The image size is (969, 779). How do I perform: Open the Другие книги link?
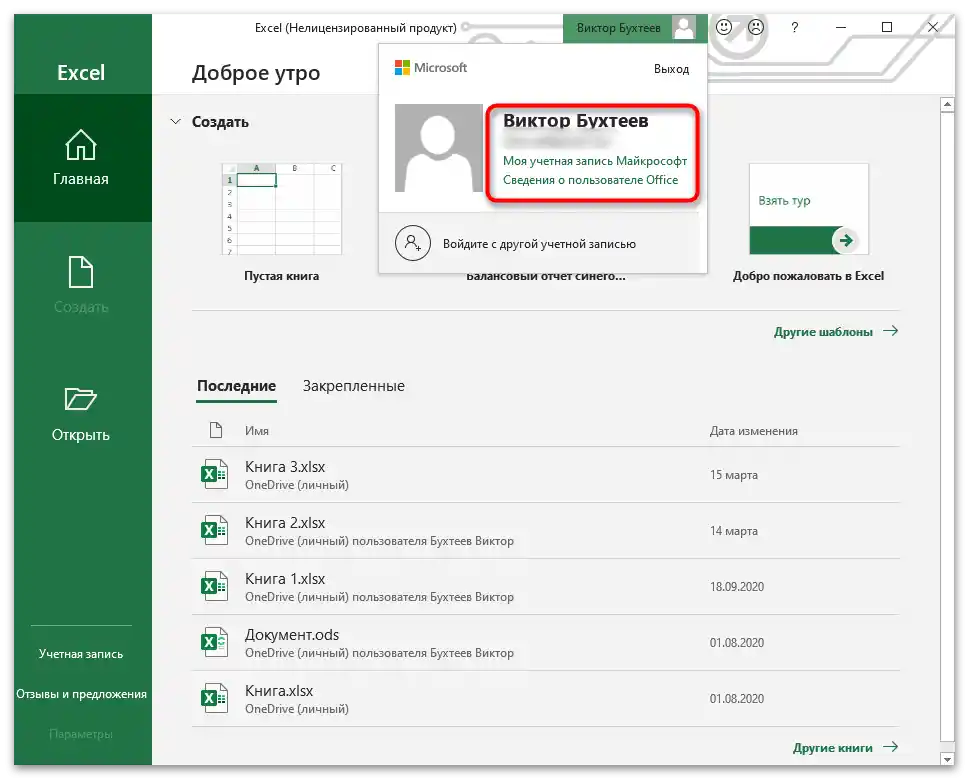(845, 747)
